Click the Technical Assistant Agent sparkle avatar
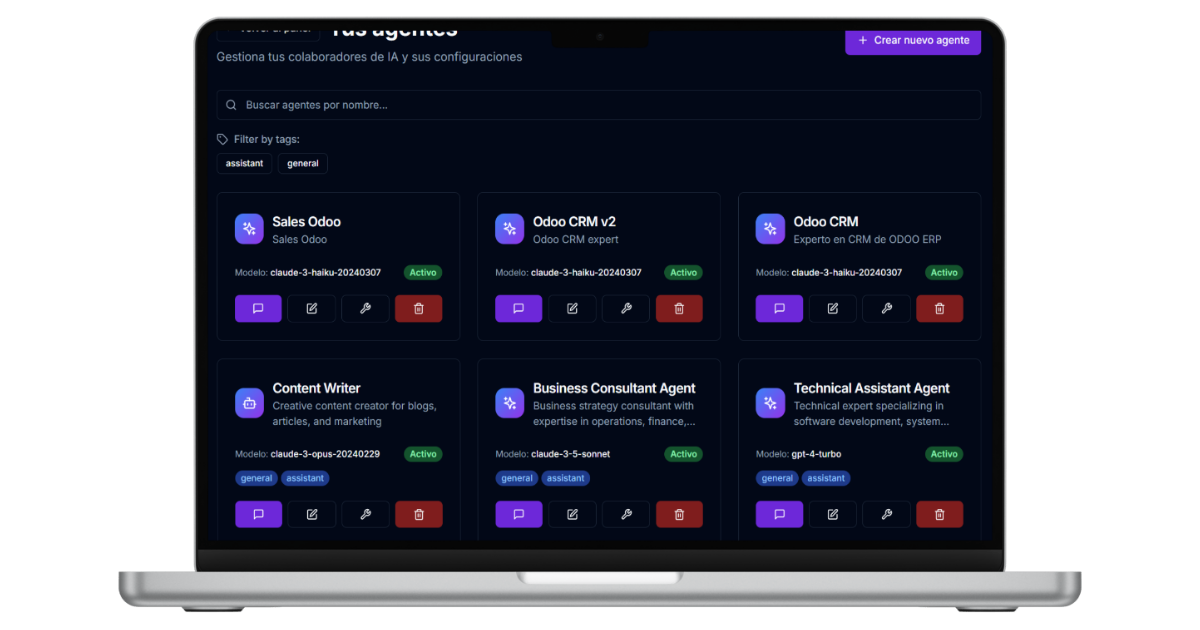 tap(770, 403)
